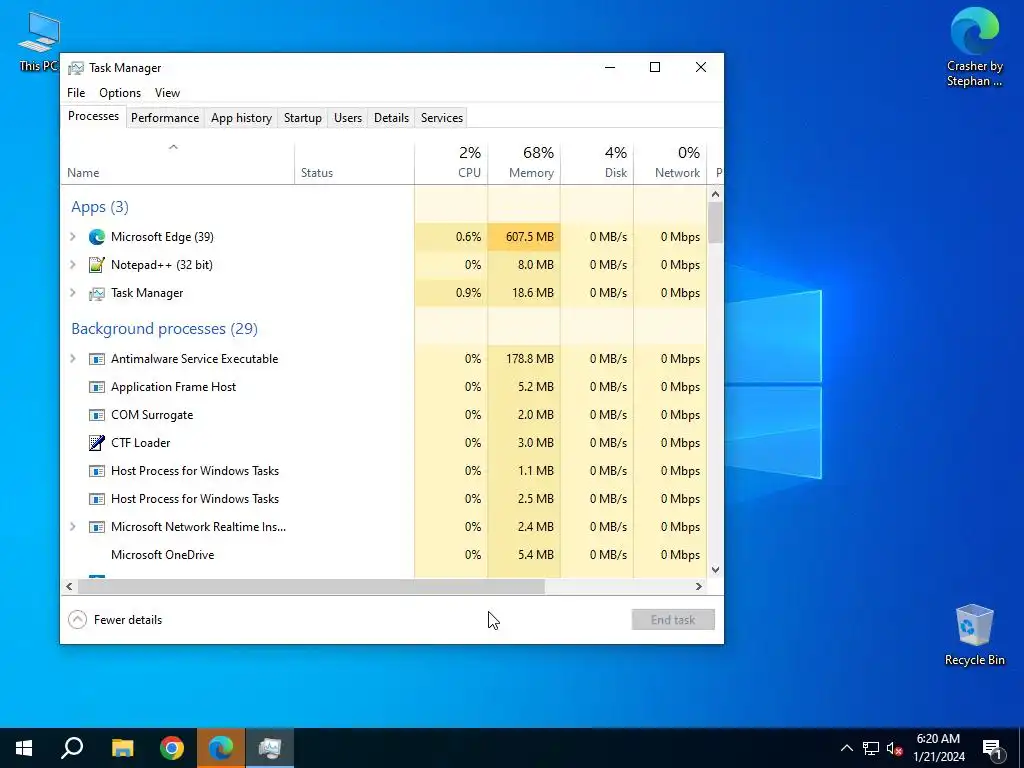Expand the Notepad++ (32 bit) process group

73,265
